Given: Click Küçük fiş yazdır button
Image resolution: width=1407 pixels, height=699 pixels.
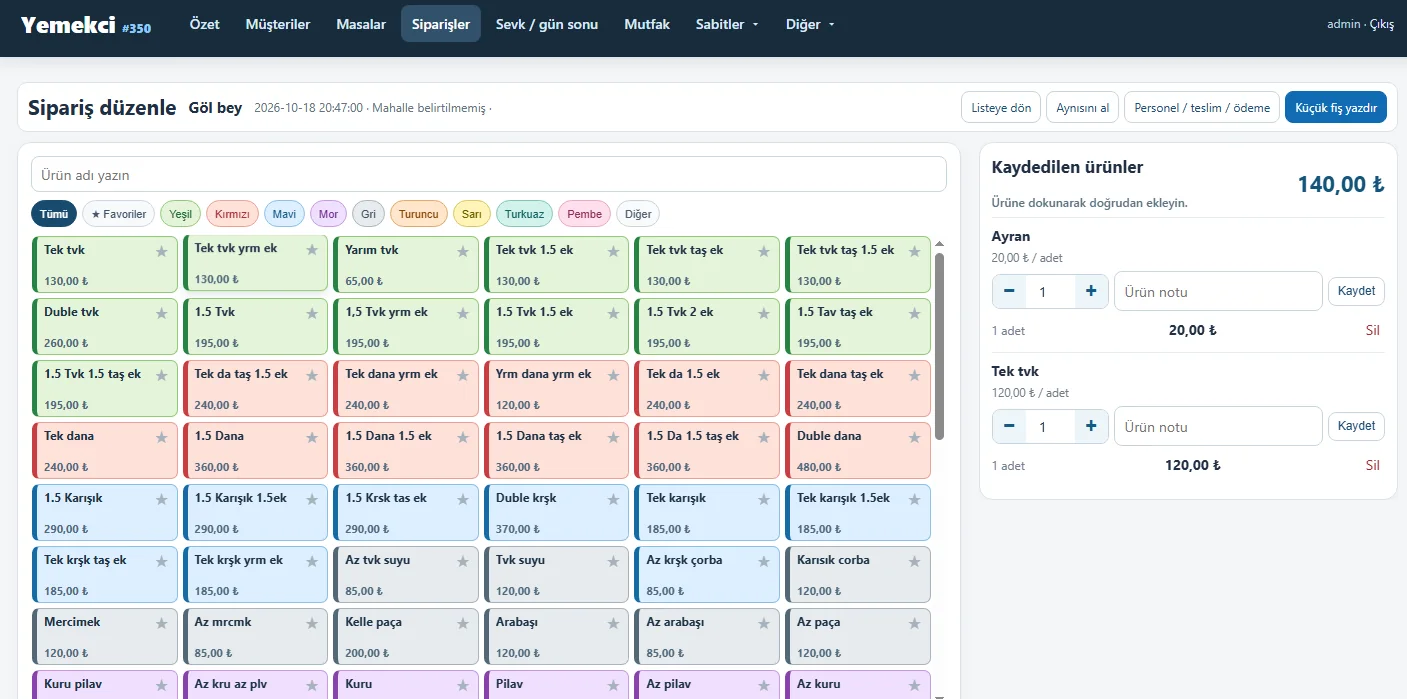Looking at the screenshot, I should point(1336,108).
